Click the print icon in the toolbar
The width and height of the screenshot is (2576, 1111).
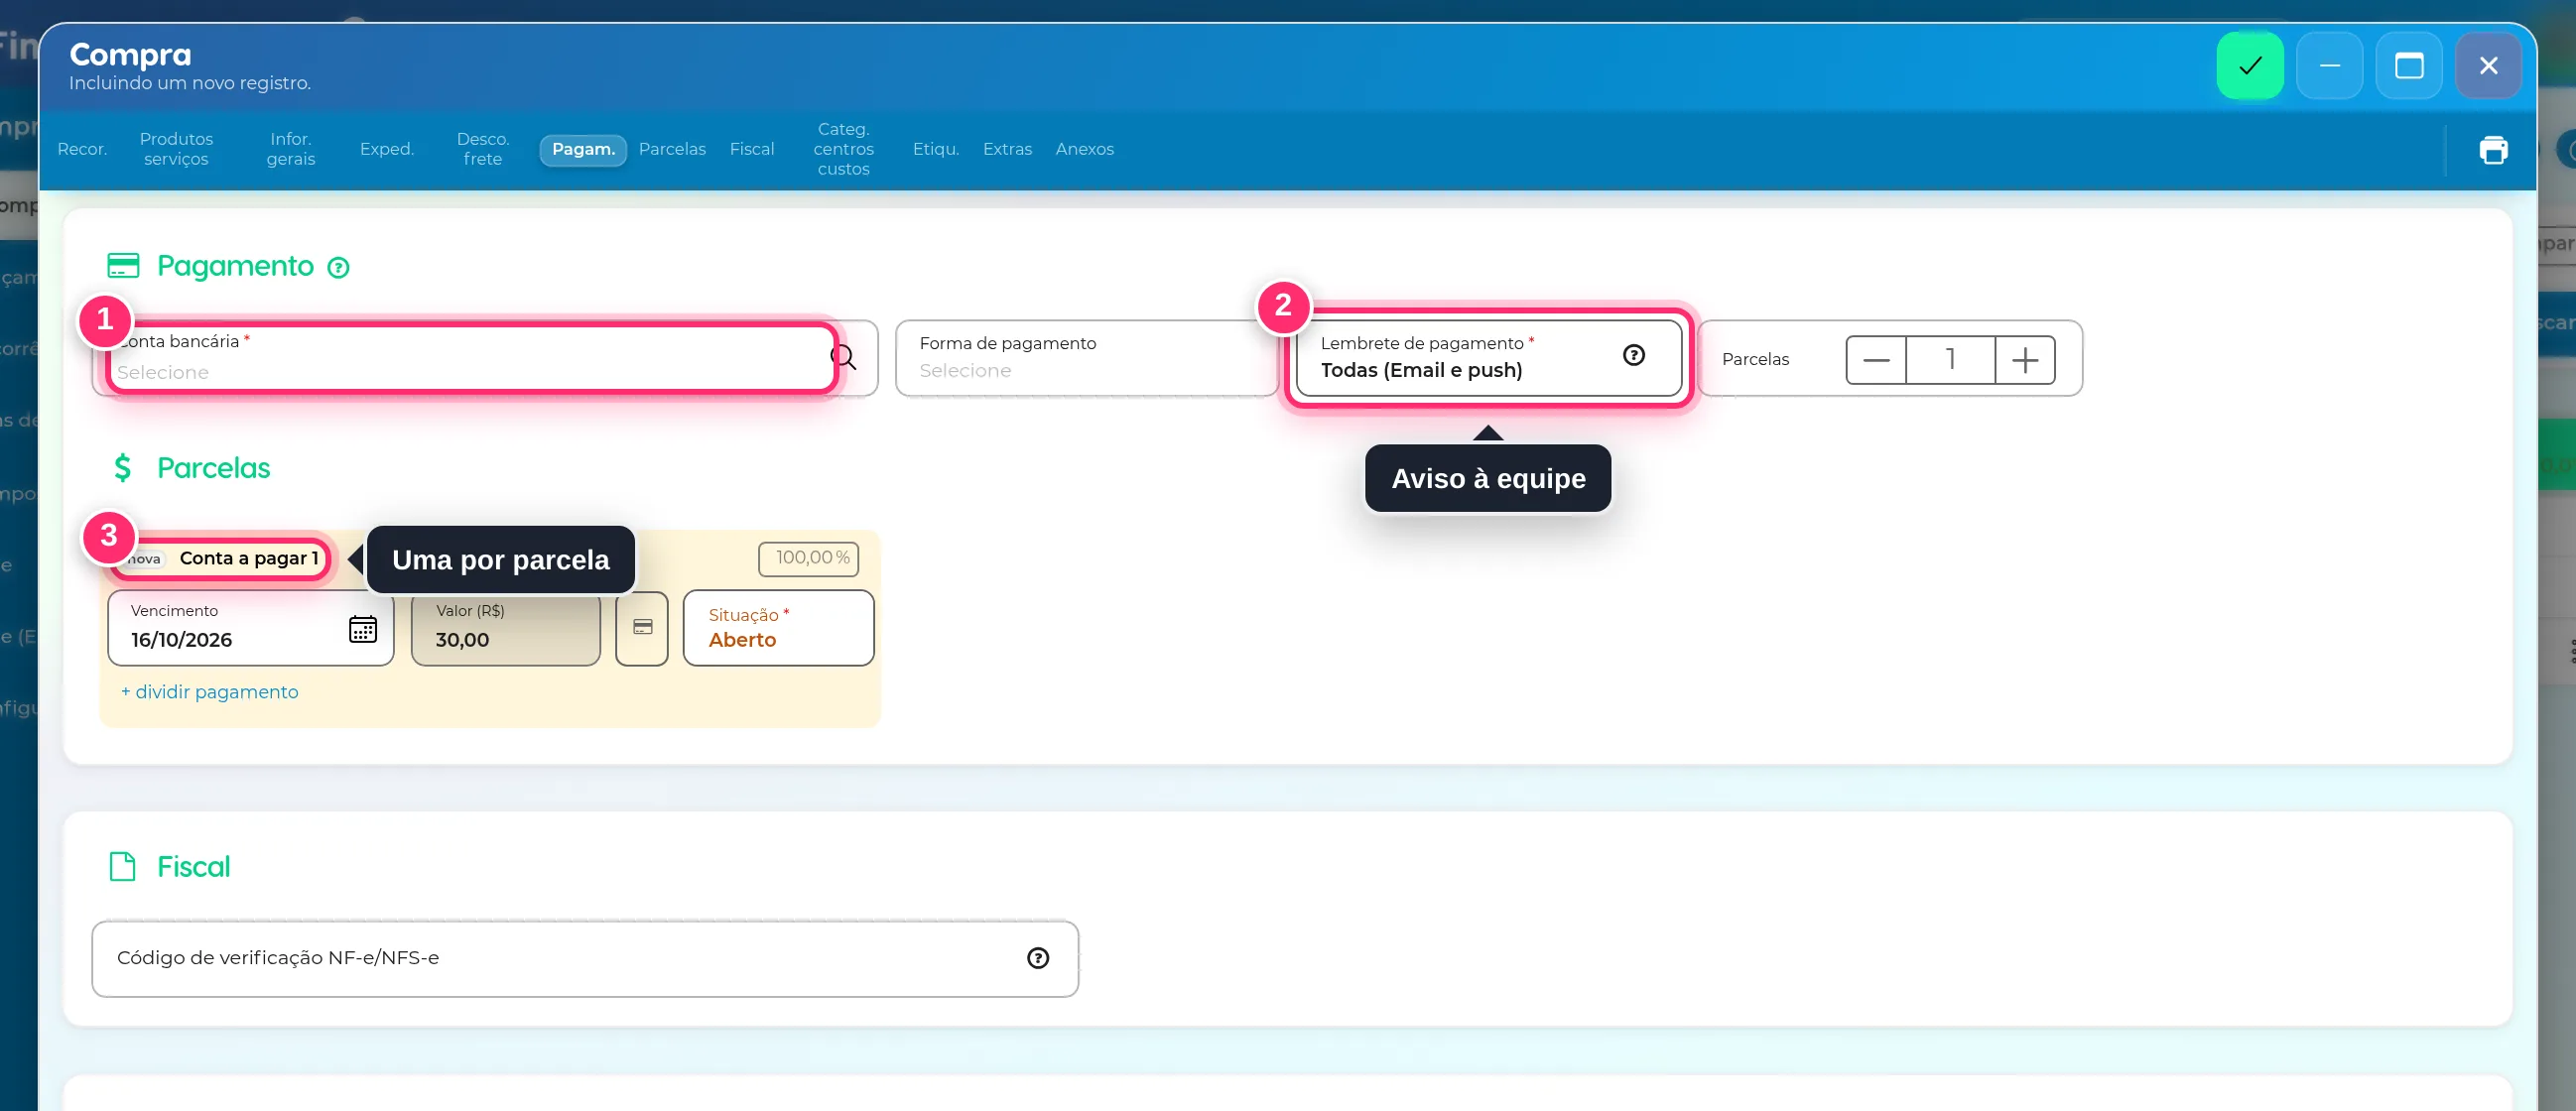pyautogui.click(x=2493, y=150)
